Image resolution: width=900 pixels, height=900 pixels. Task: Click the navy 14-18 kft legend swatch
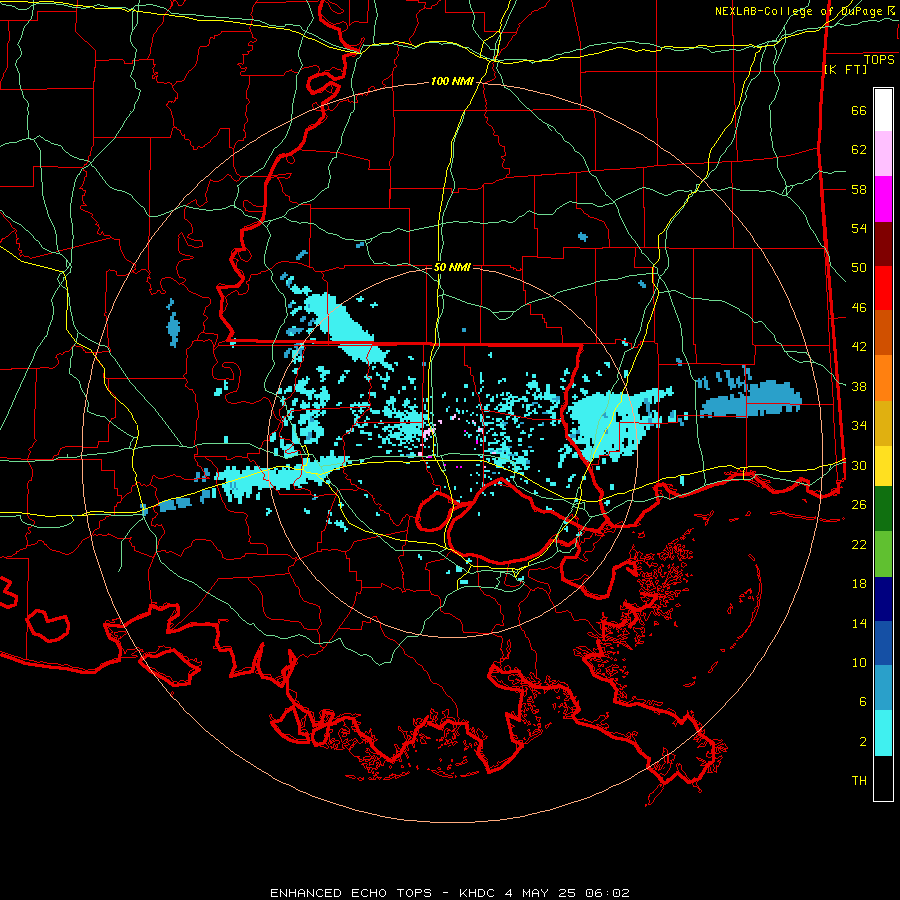tap(883, 599)
